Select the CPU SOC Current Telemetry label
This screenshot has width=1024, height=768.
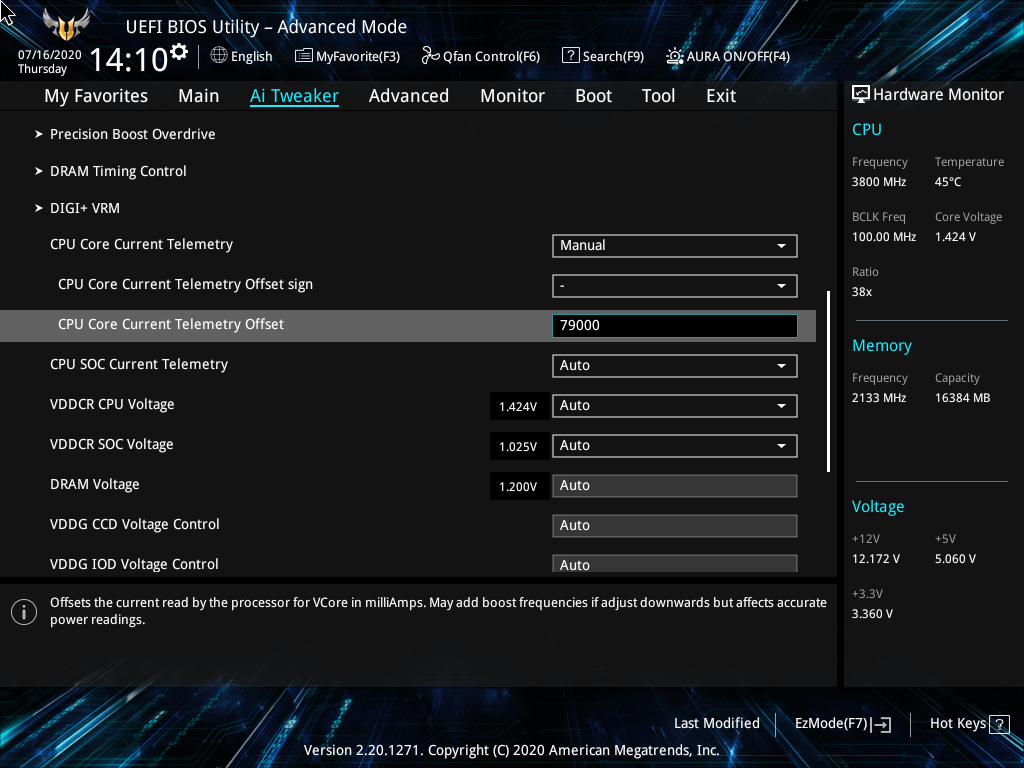tap(139, 364)
